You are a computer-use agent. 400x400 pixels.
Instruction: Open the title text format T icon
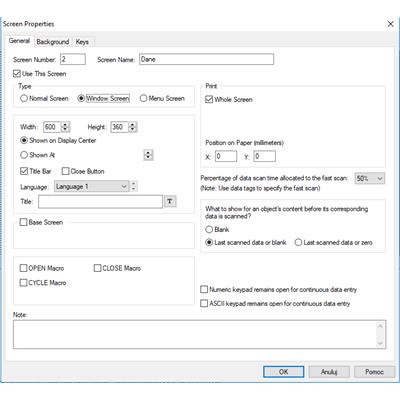pyautogui.click(x=170, y=201)
